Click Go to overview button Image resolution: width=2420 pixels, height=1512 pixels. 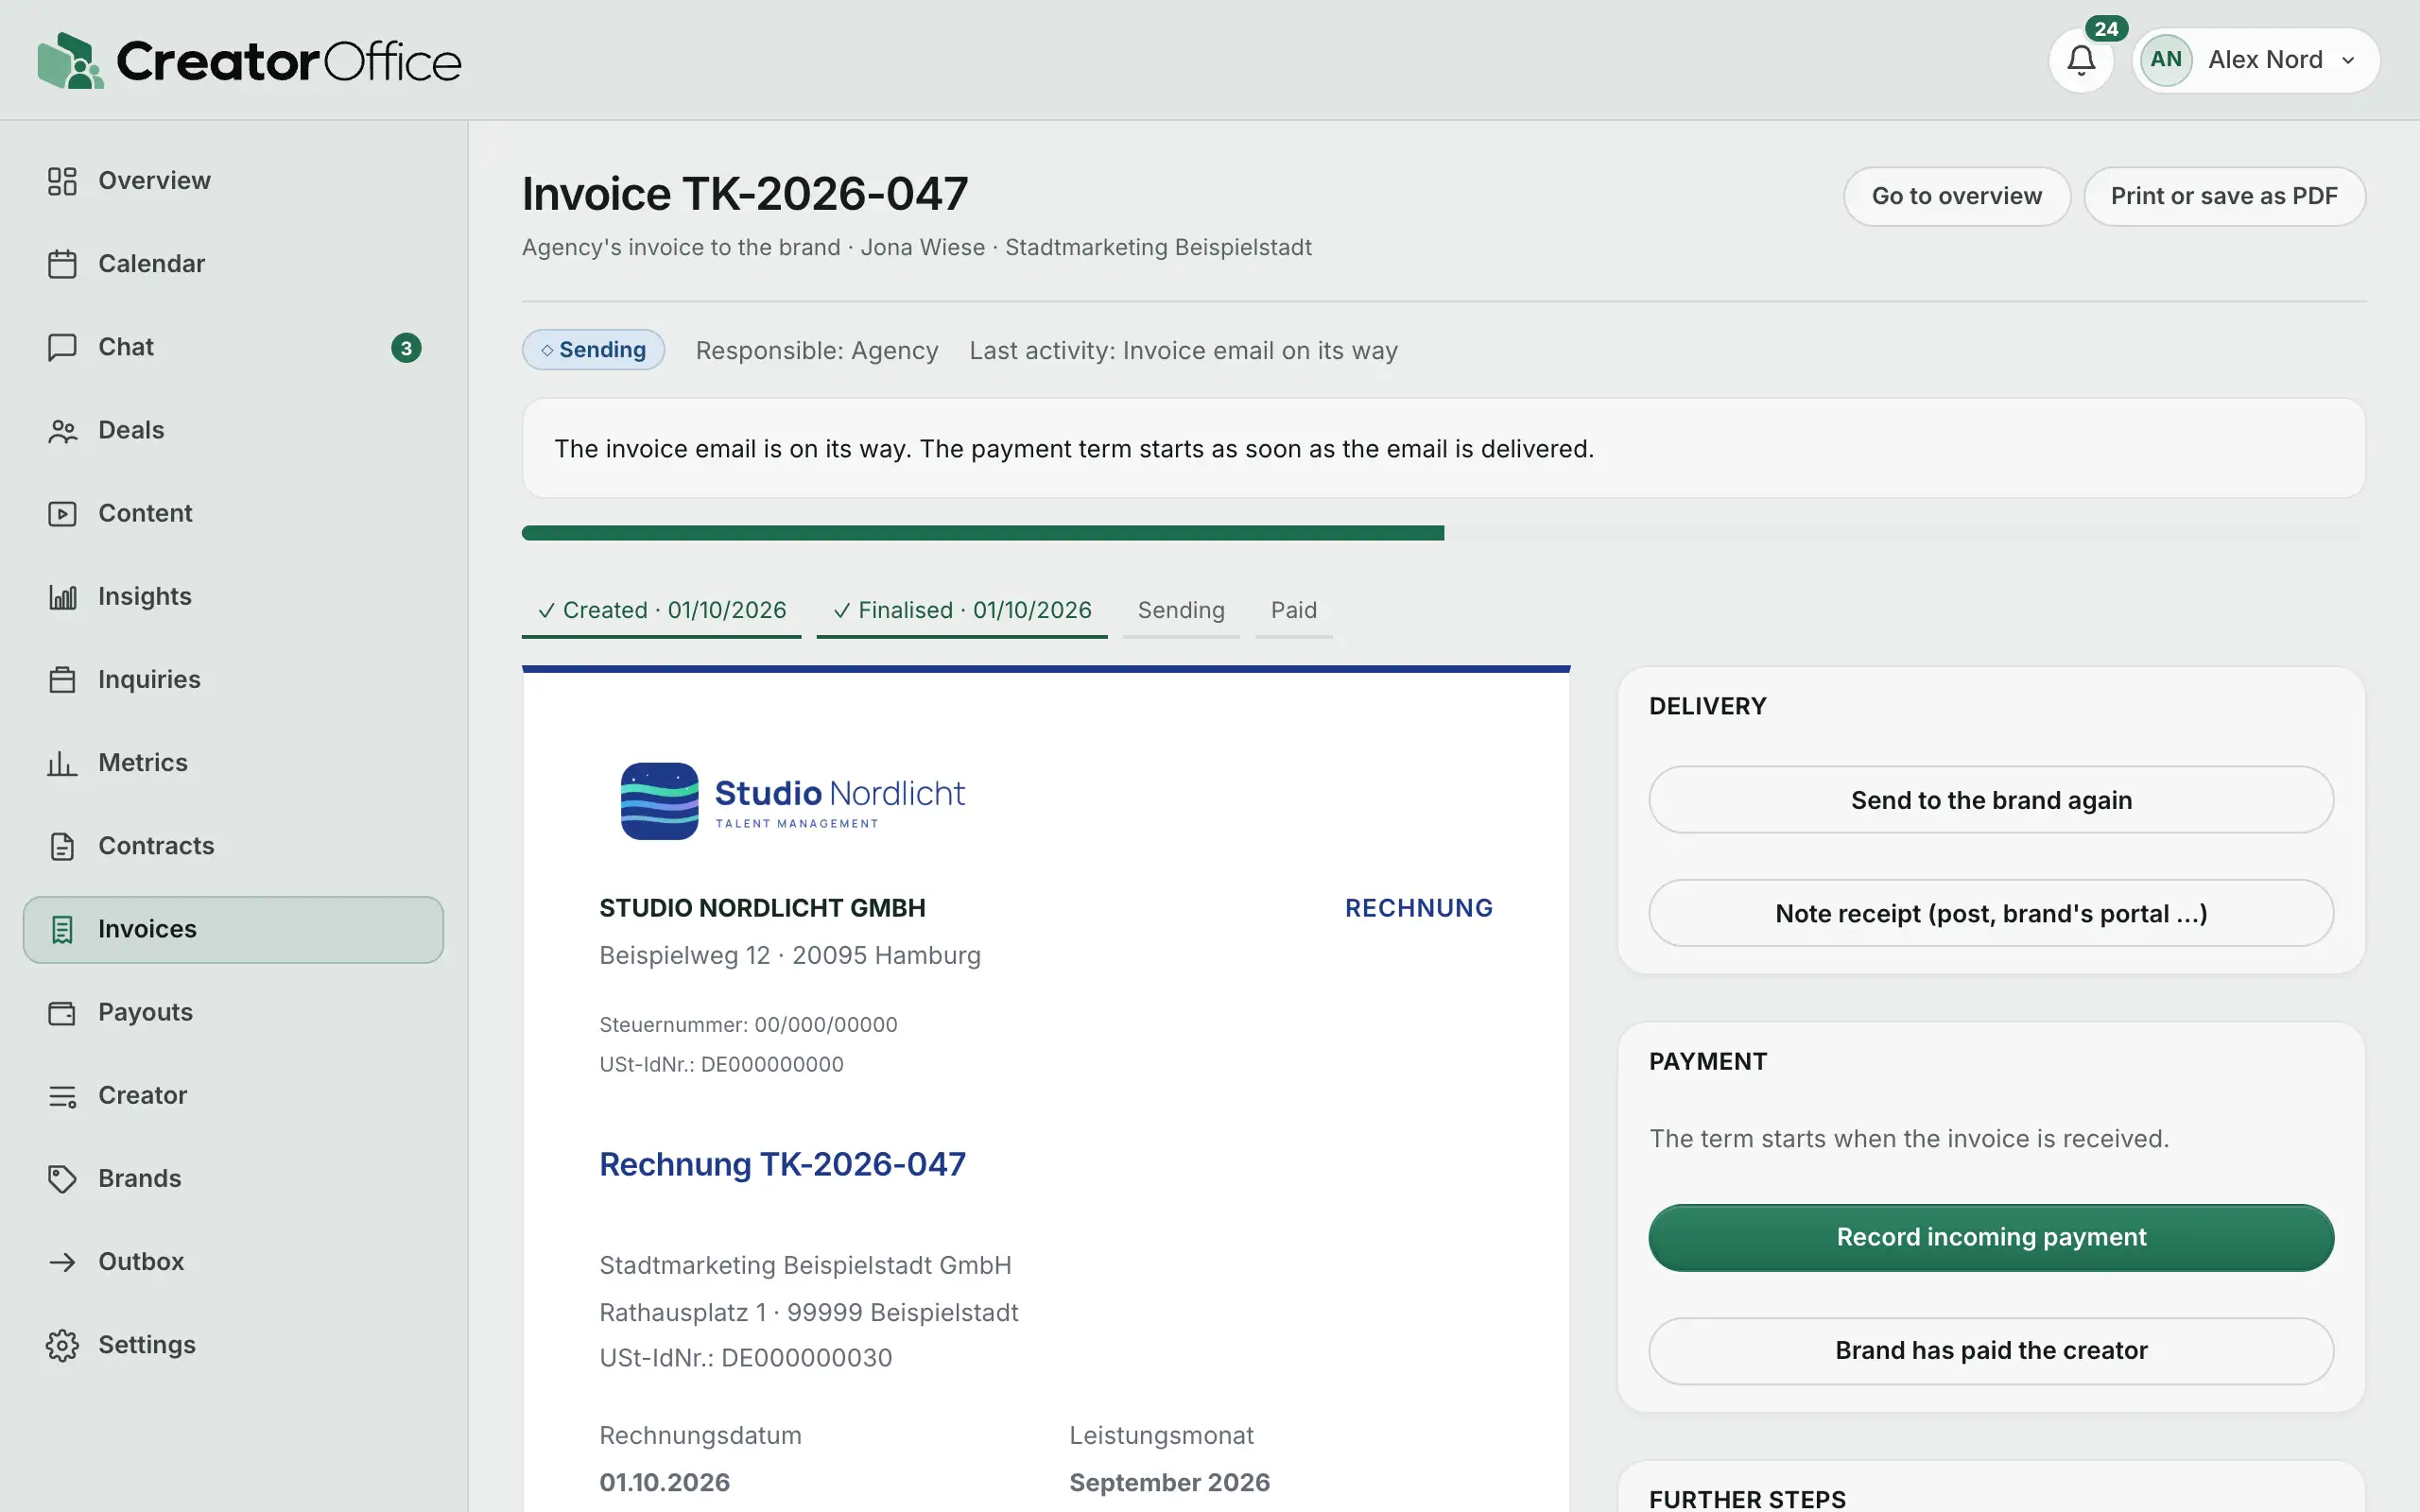point(1957,196)
